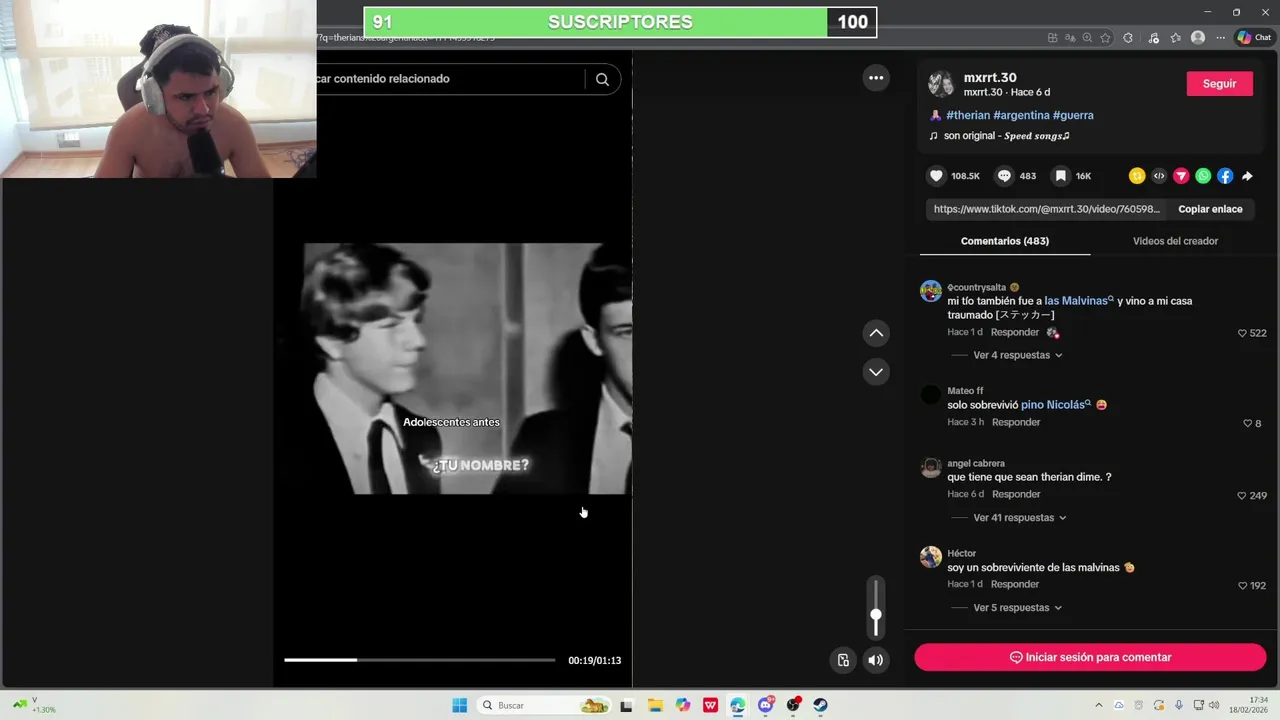Click Copiar enlace button
Viewport: 1280px width, 720px height.
(x=1210, y=209)
